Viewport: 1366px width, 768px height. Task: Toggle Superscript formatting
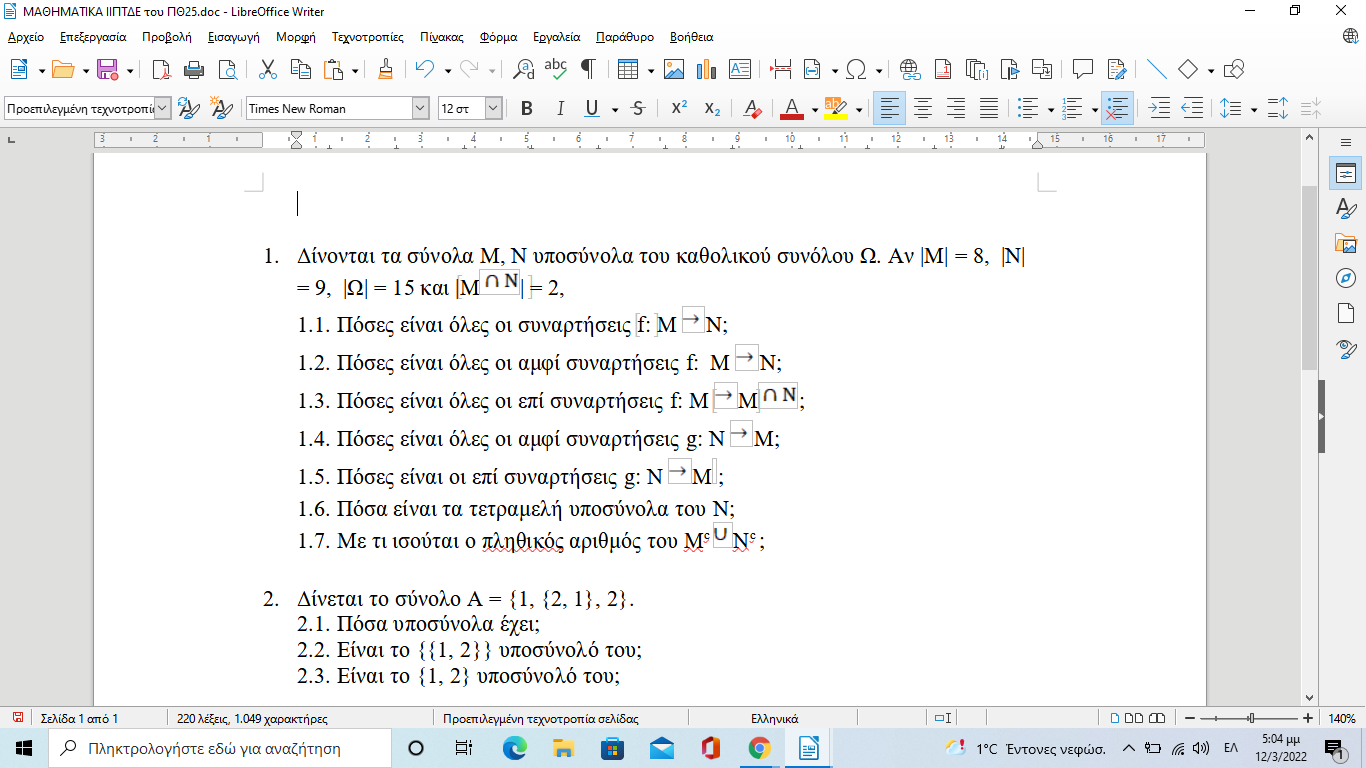pyautogui.click(x=679, y=108)
